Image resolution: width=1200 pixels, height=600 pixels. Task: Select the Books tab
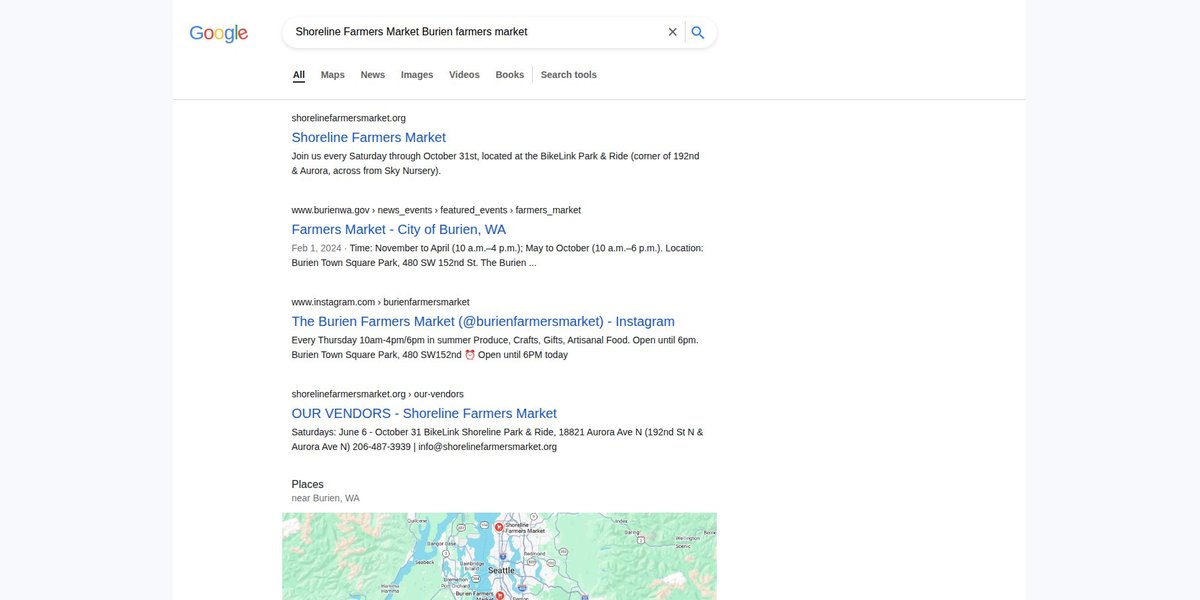510,75
